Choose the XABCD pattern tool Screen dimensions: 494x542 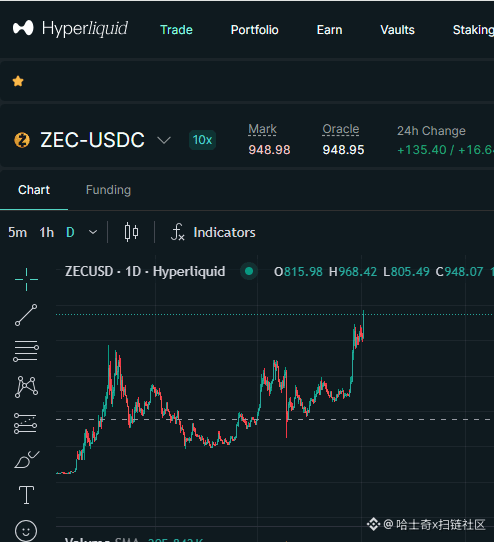[27, 387]
